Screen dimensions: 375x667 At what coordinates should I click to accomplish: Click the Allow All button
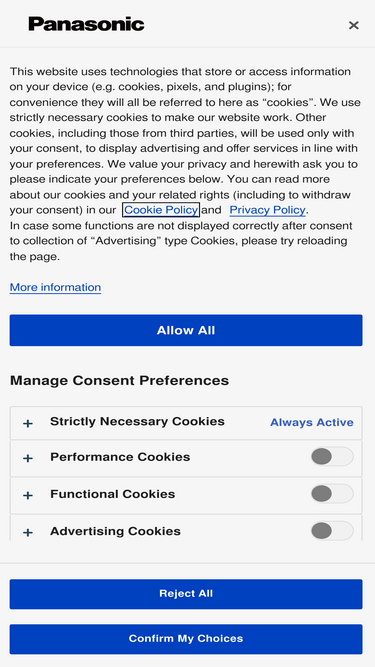[186, 330]
